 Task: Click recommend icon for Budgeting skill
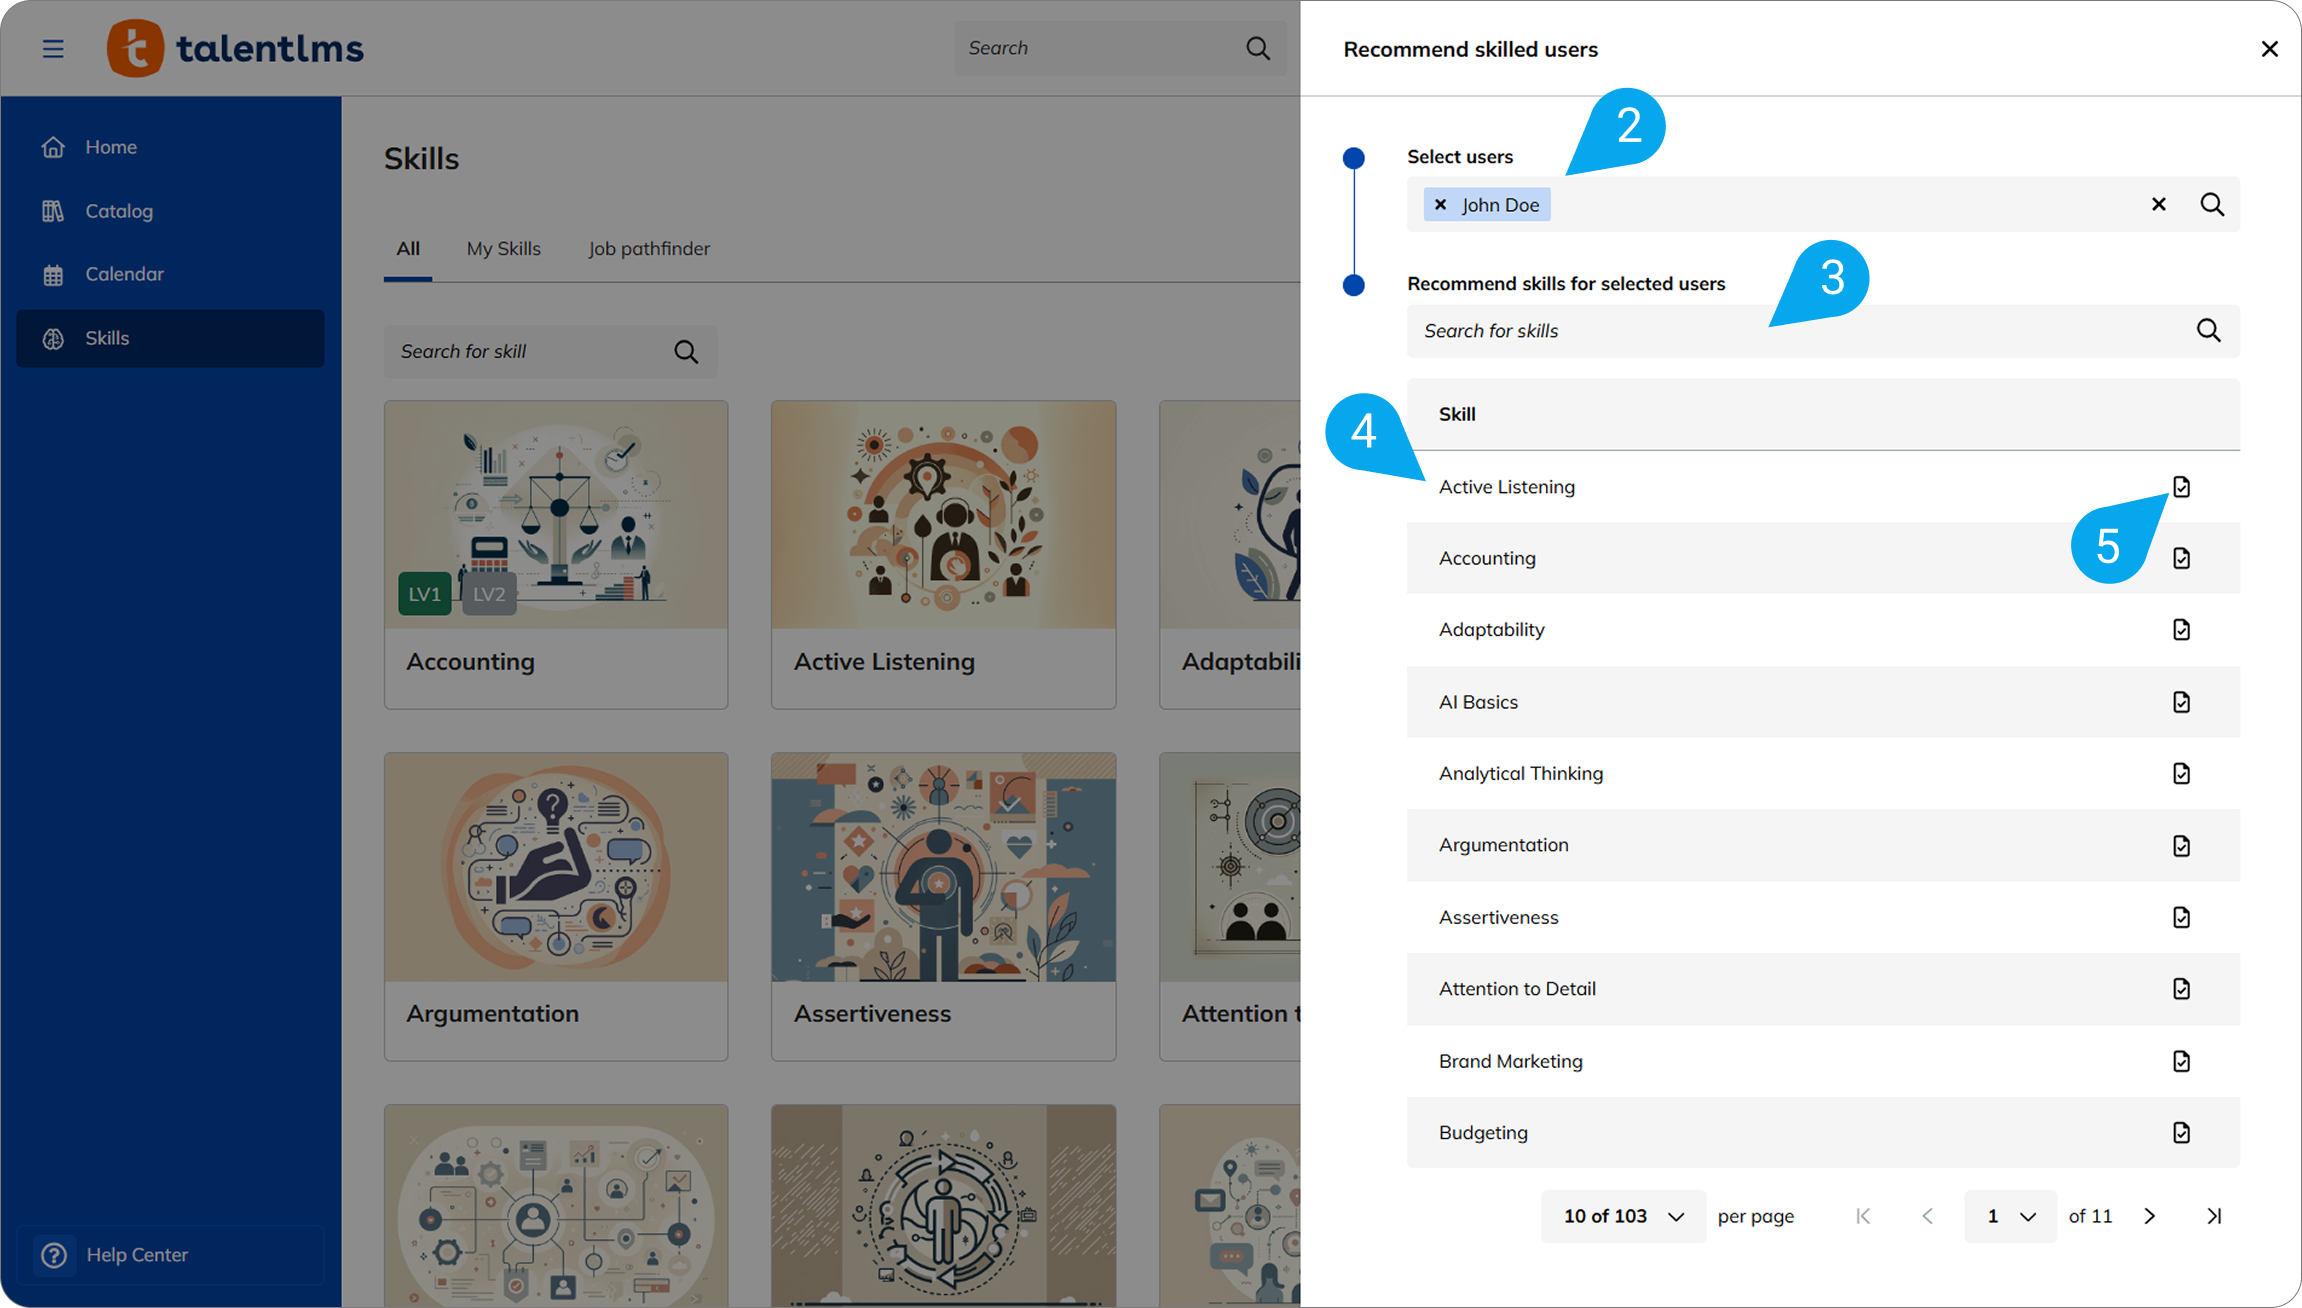(2181, 1132)
